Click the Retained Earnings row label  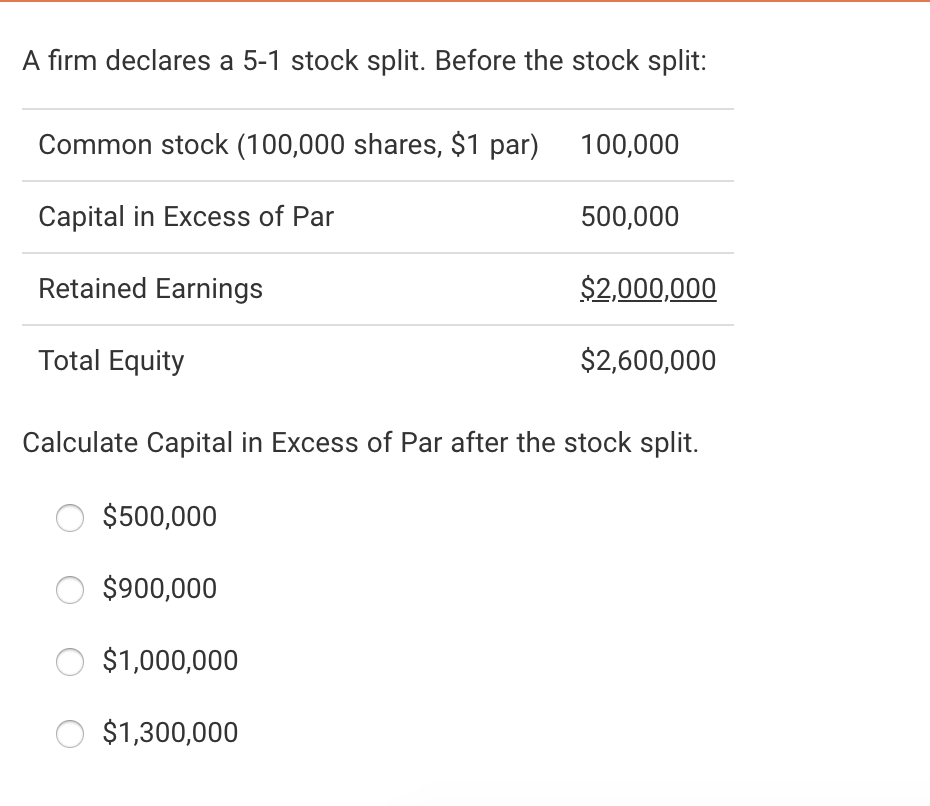(x=151, y=289)
